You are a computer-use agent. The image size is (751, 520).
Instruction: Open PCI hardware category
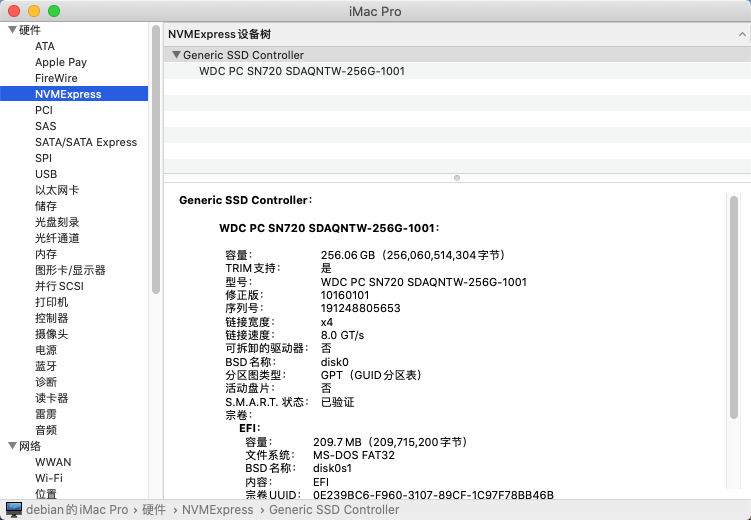44,110
